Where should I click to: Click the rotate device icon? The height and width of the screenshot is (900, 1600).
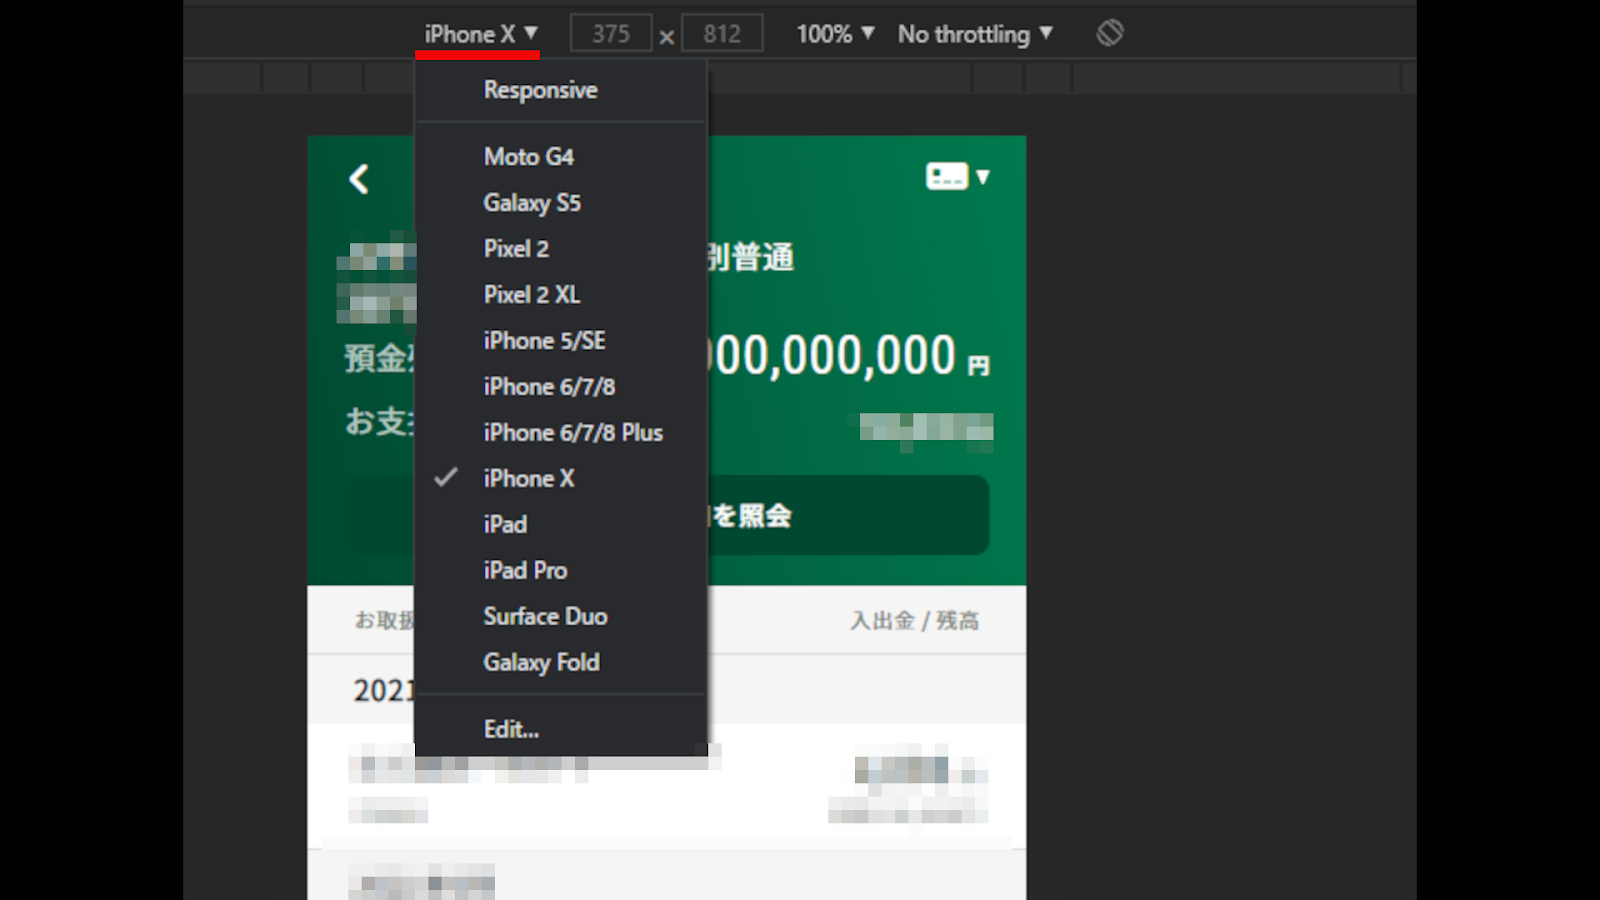click(1110, 33)
